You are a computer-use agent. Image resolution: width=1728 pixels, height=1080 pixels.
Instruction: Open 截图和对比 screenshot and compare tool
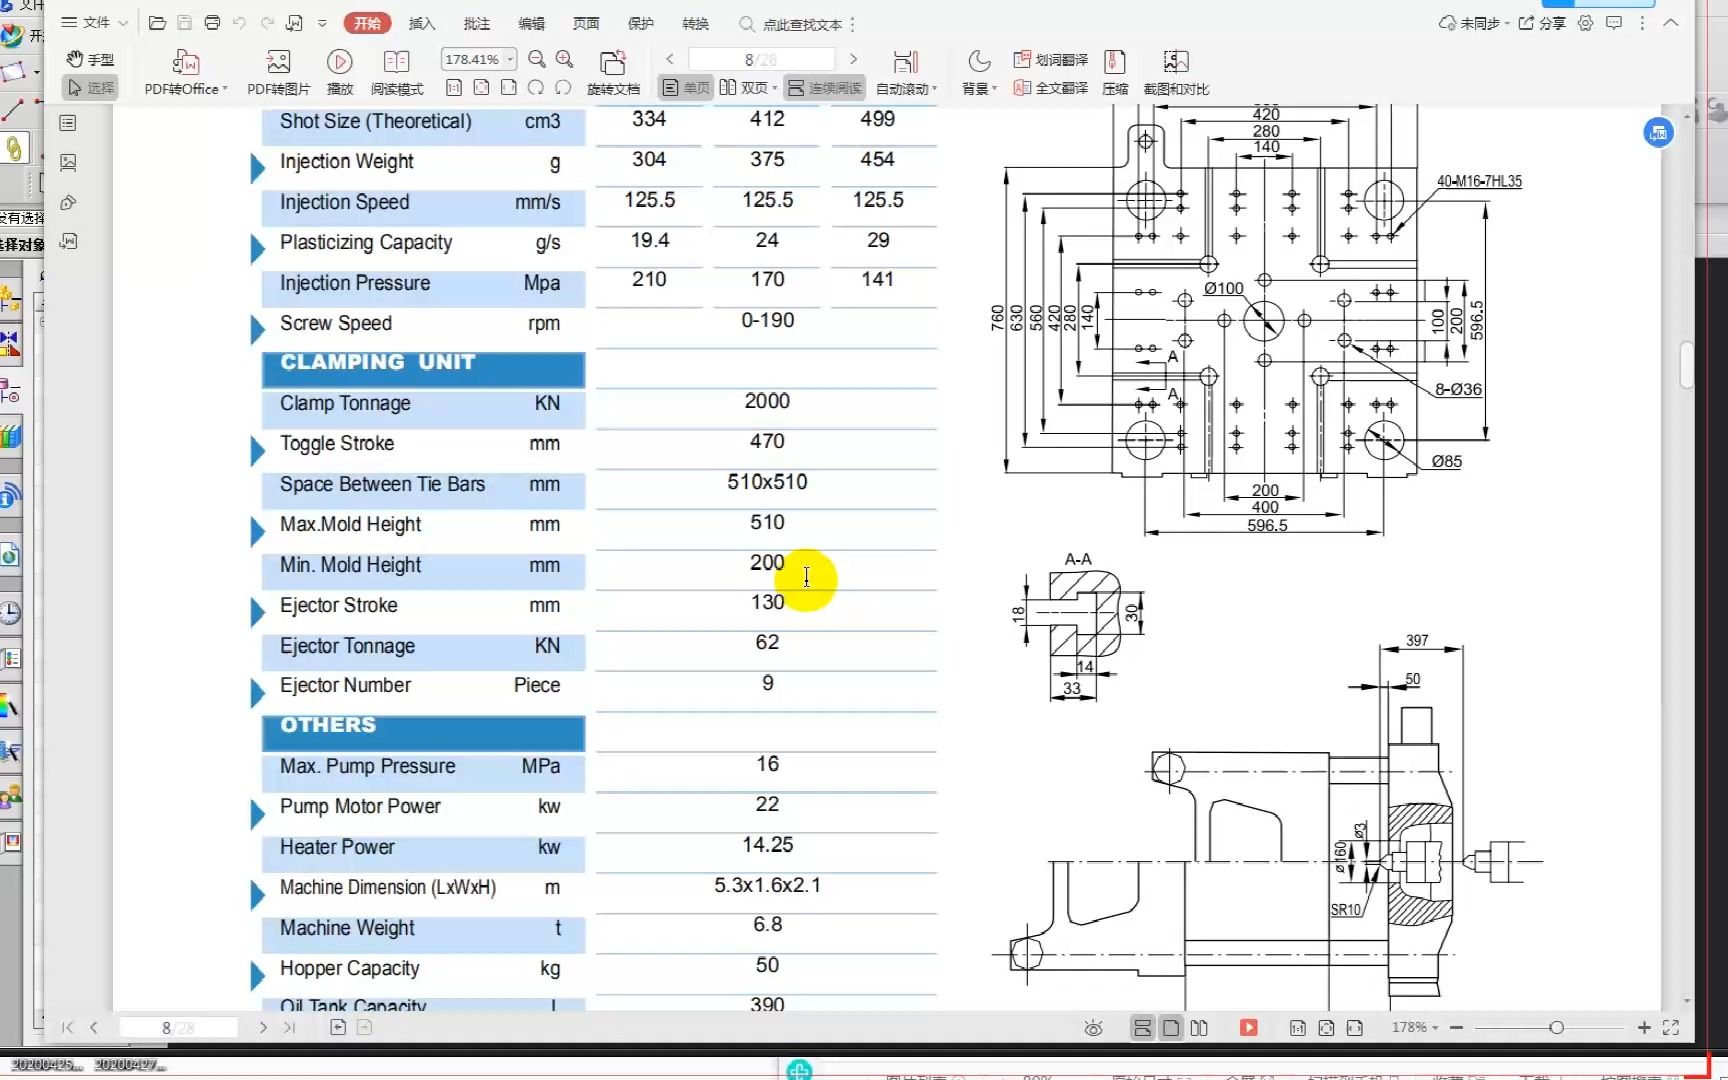coord(1174,72)
